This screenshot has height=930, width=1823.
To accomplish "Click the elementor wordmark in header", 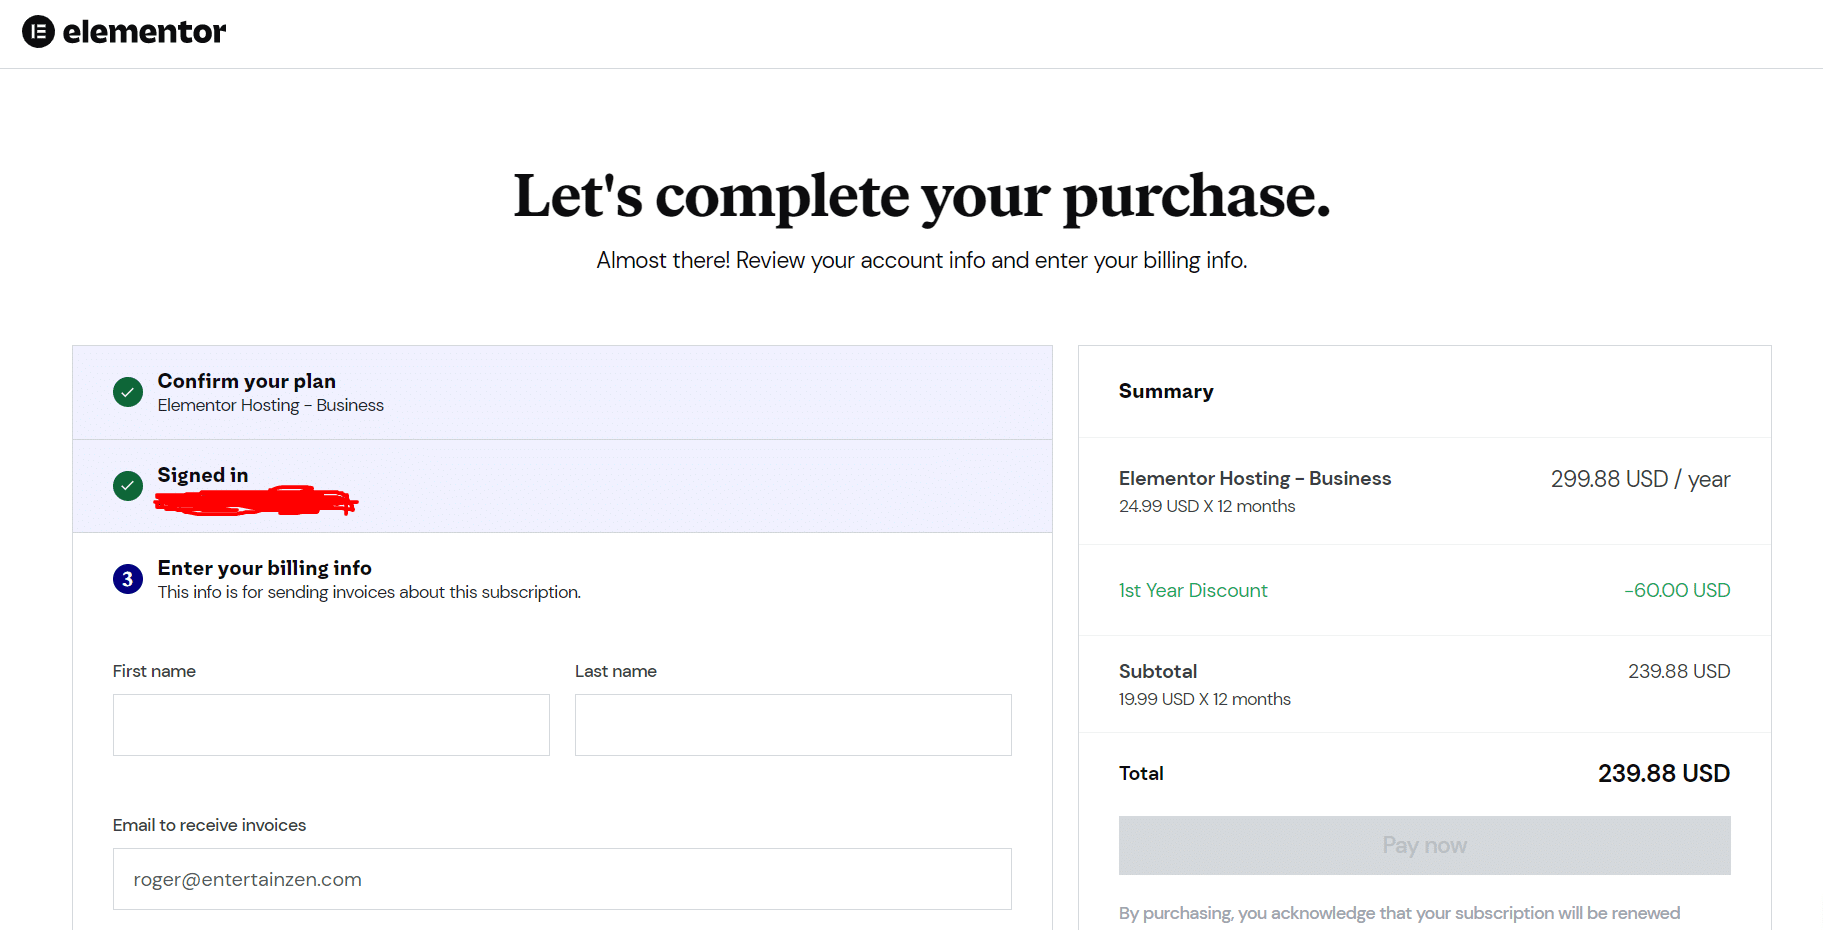I will [x=144, y=32].
